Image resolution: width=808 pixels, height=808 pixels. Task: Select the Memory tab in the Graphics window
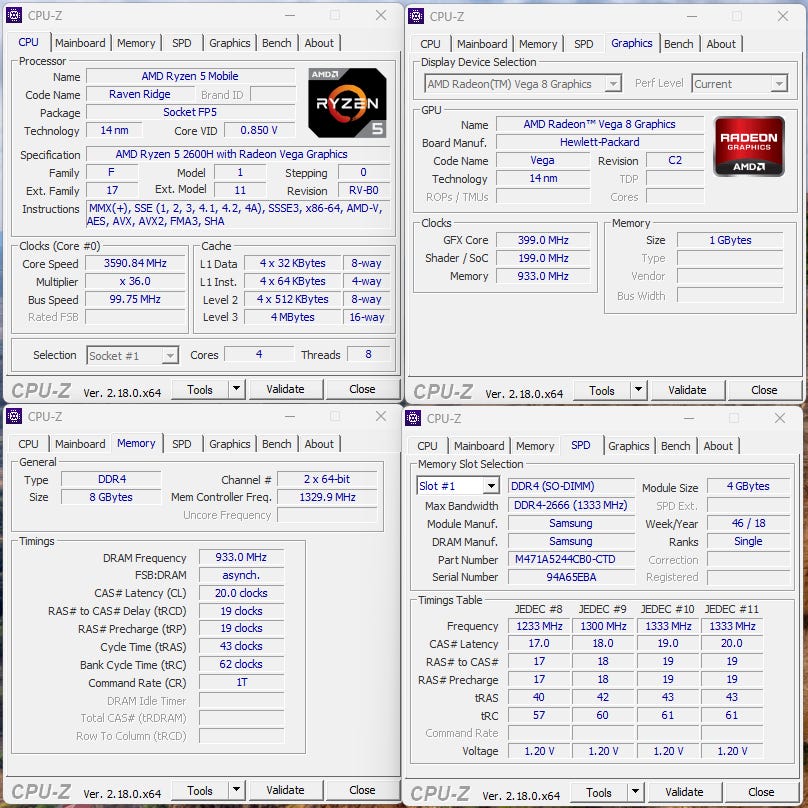click(x=537, y=44)
